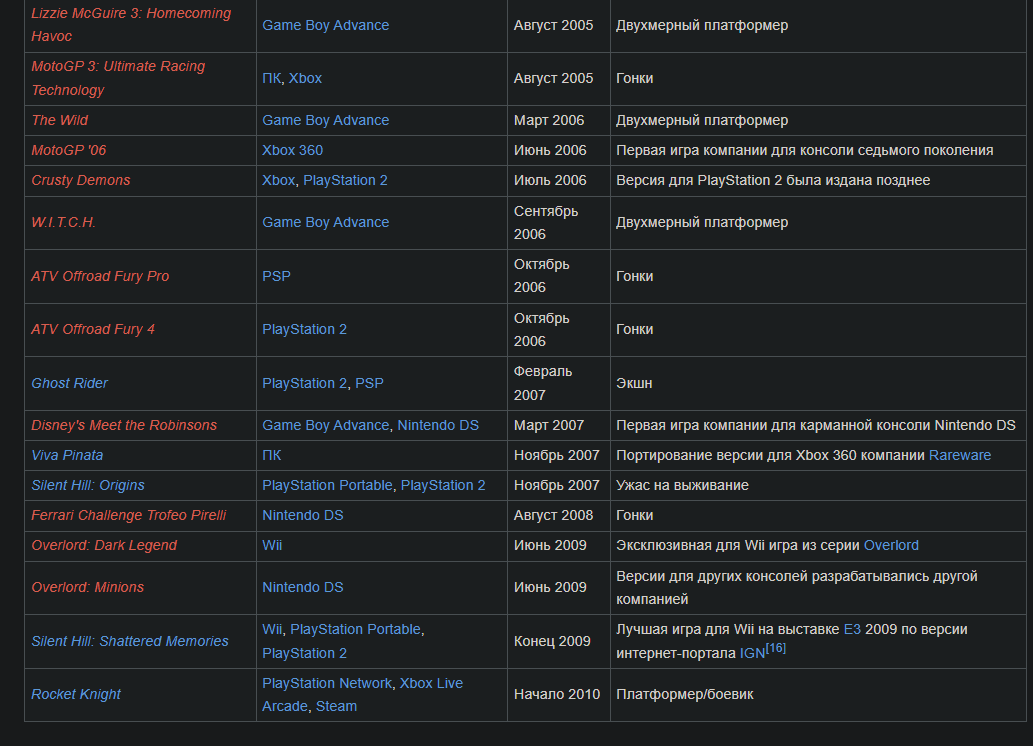The image size is (1033, 746).
Task: Open The Wild game link
Action: pos(59,120)
